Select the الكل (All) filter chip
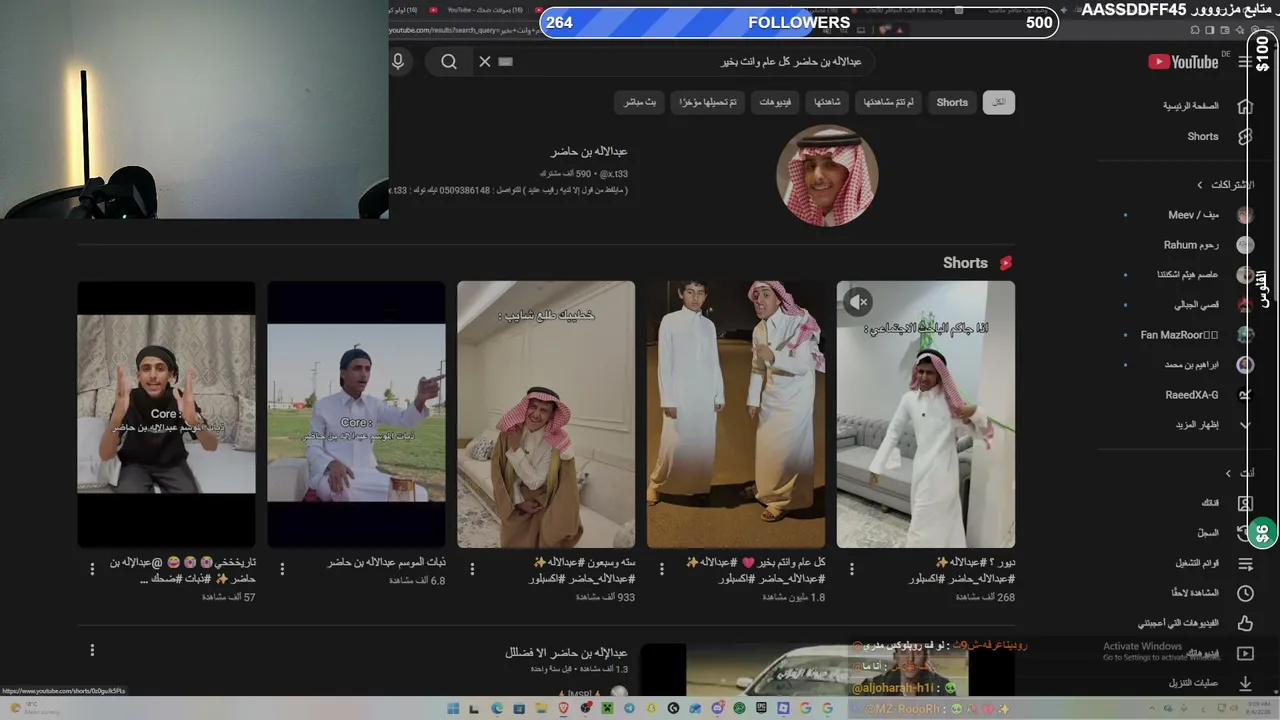The height and width of the screenshot is (720, 1280). (999, 102)
